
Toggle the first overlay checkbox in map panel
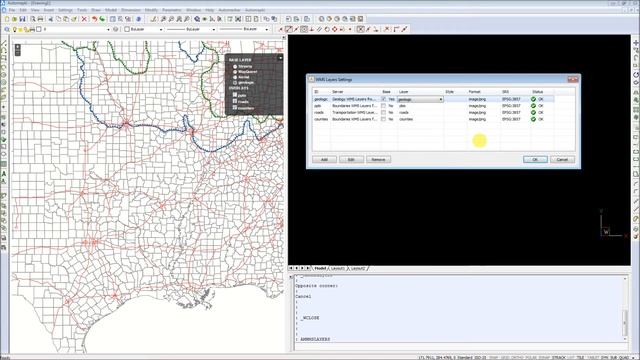(x=235, y=95)
